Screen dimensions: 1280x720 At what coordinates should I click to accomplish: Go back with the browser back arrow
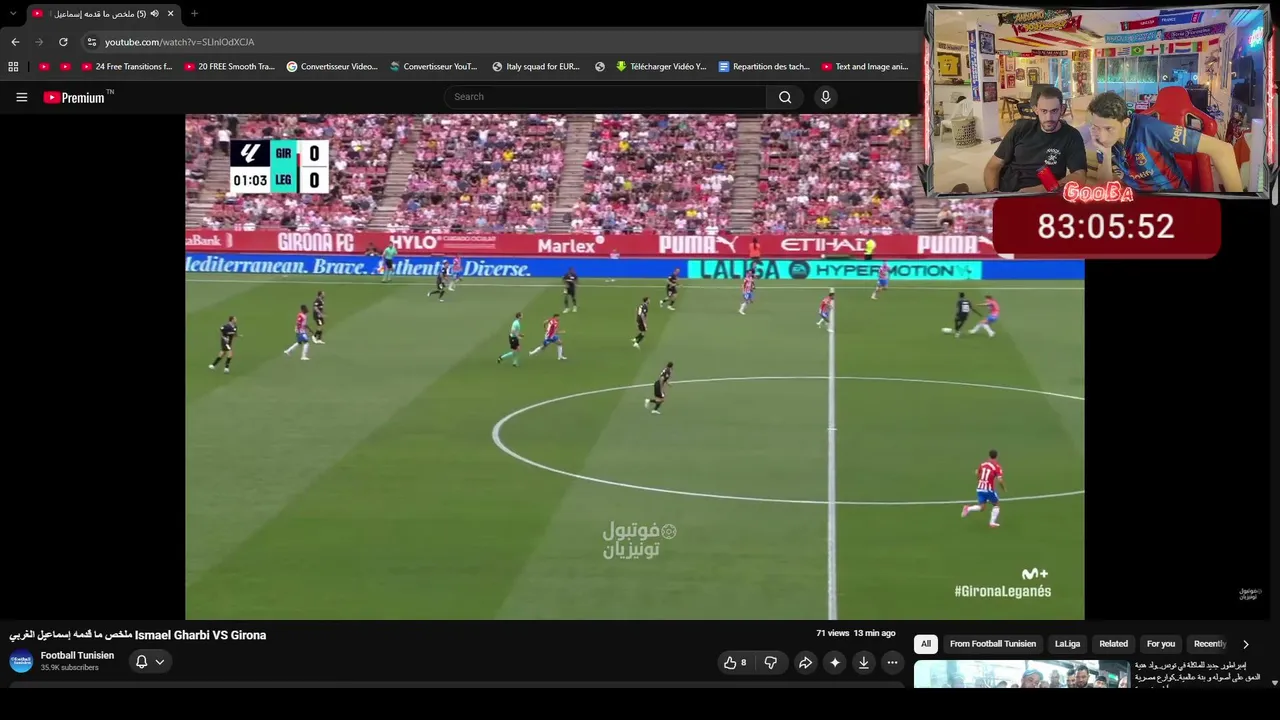[x=15, y=42]
